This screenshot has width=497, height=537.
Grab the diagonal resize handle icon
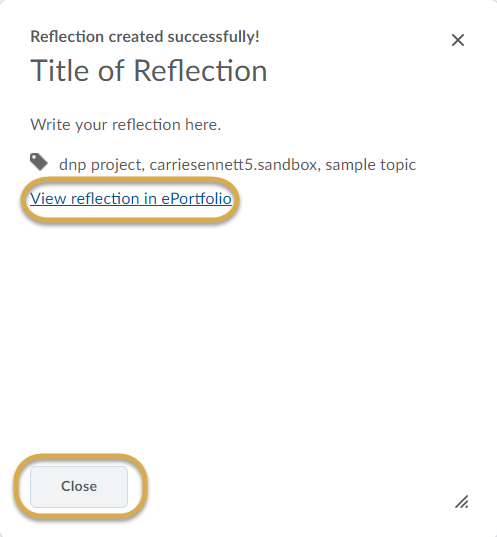pos(461,502)
